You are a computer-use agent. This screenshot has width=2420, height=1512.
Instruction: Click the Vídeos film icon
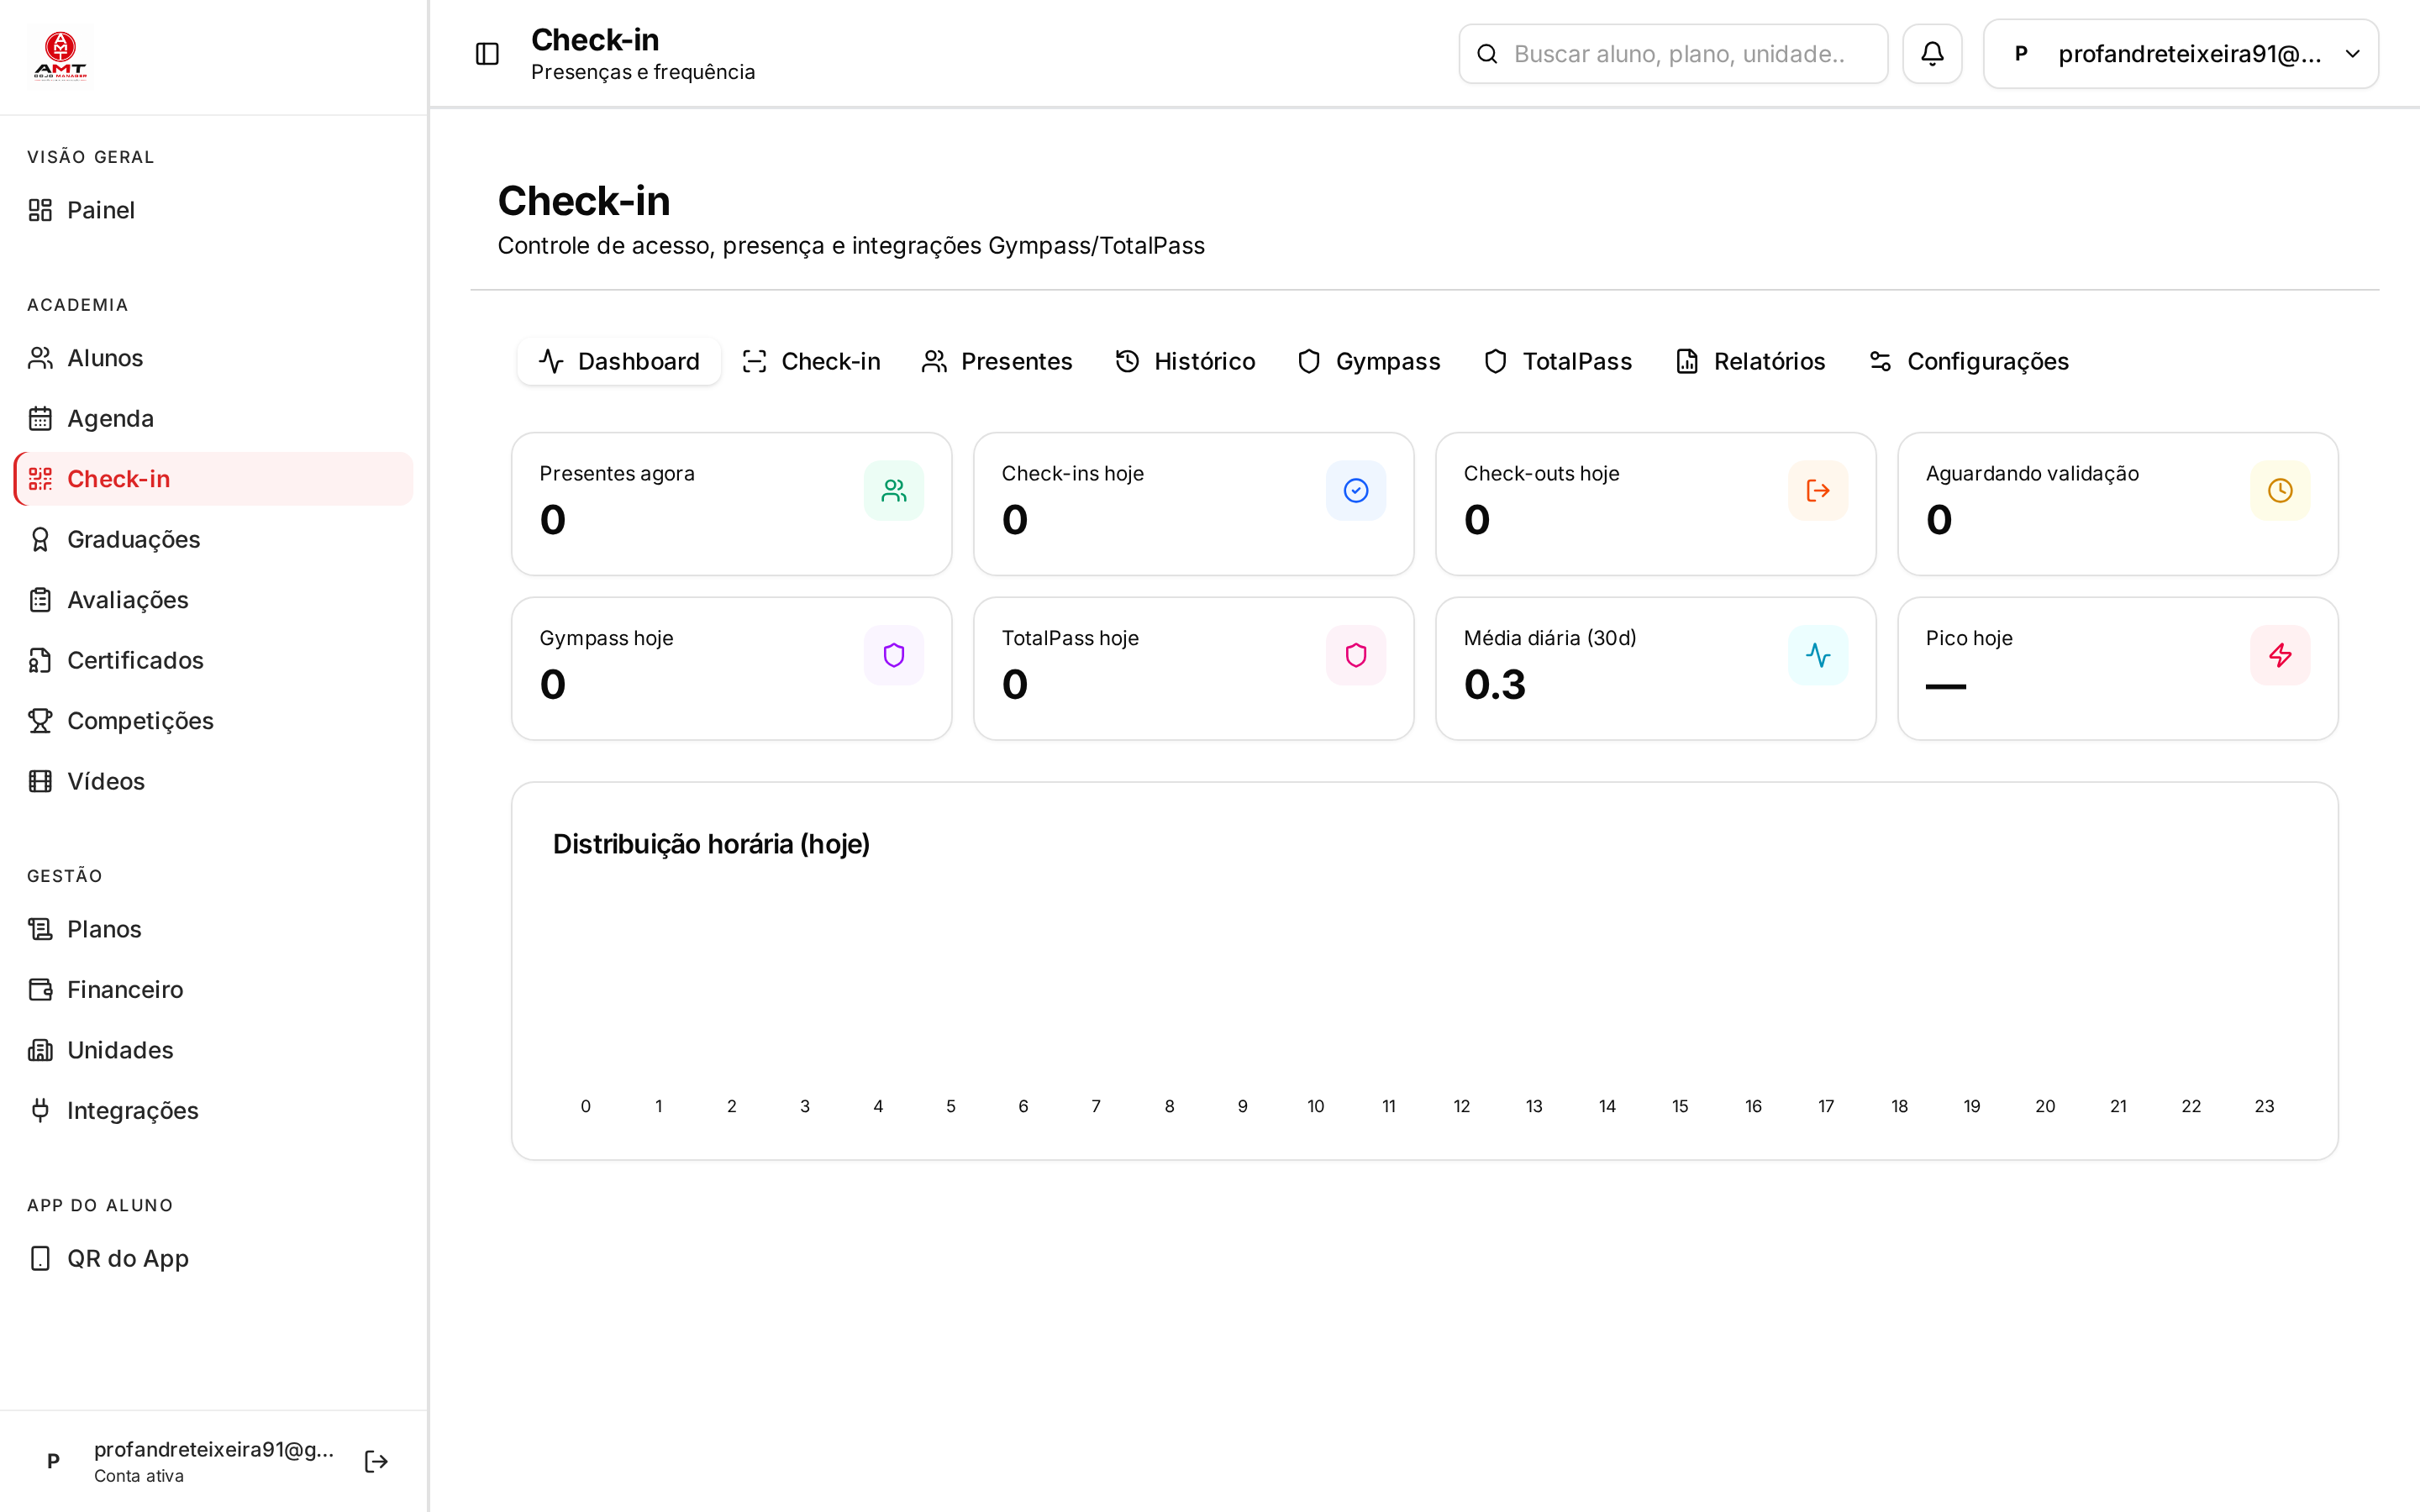coord(40,781)
